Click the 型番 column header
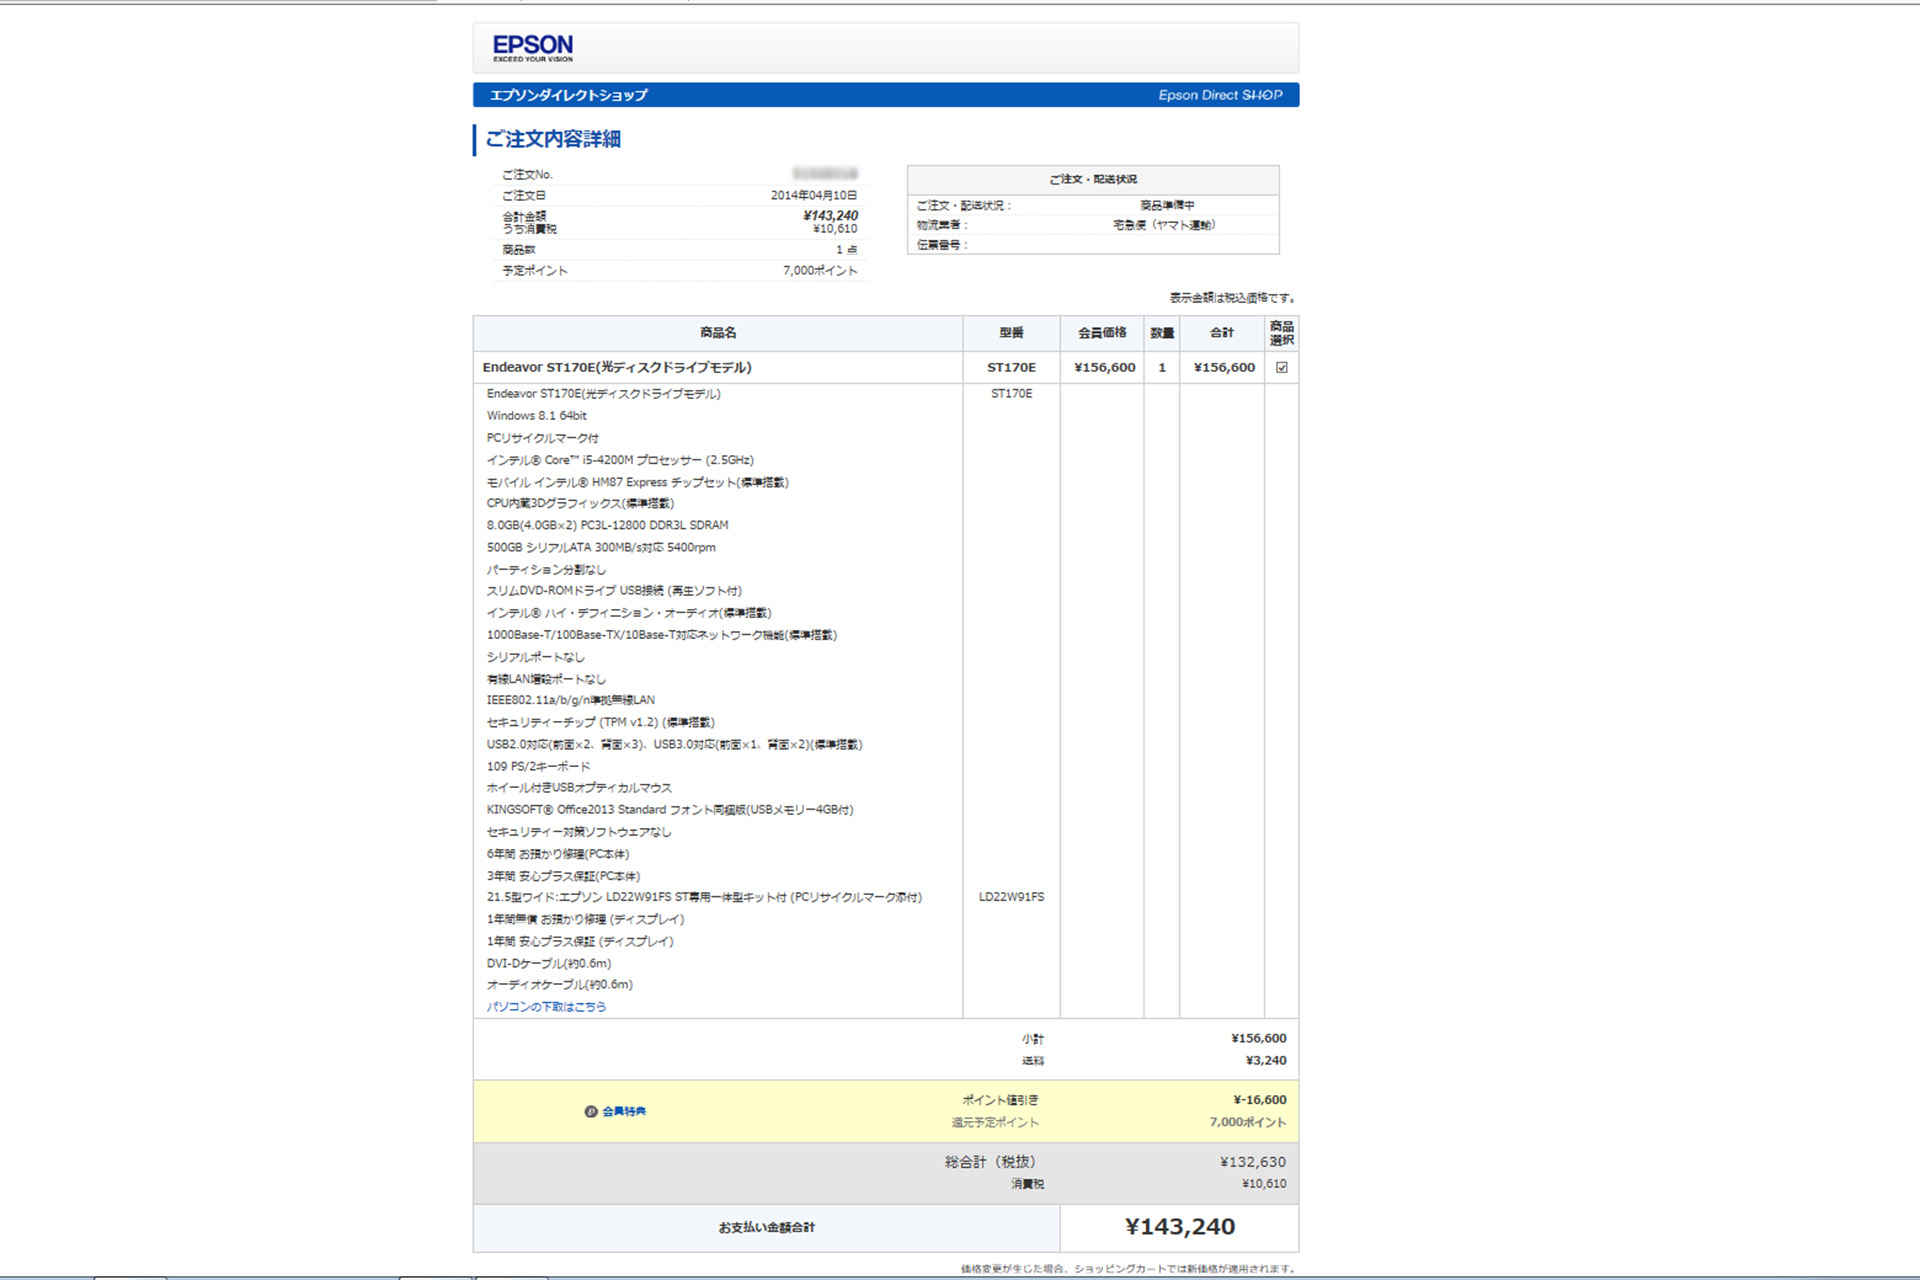Viewport: 1920px width, 1280px height. coord(1011,333)
